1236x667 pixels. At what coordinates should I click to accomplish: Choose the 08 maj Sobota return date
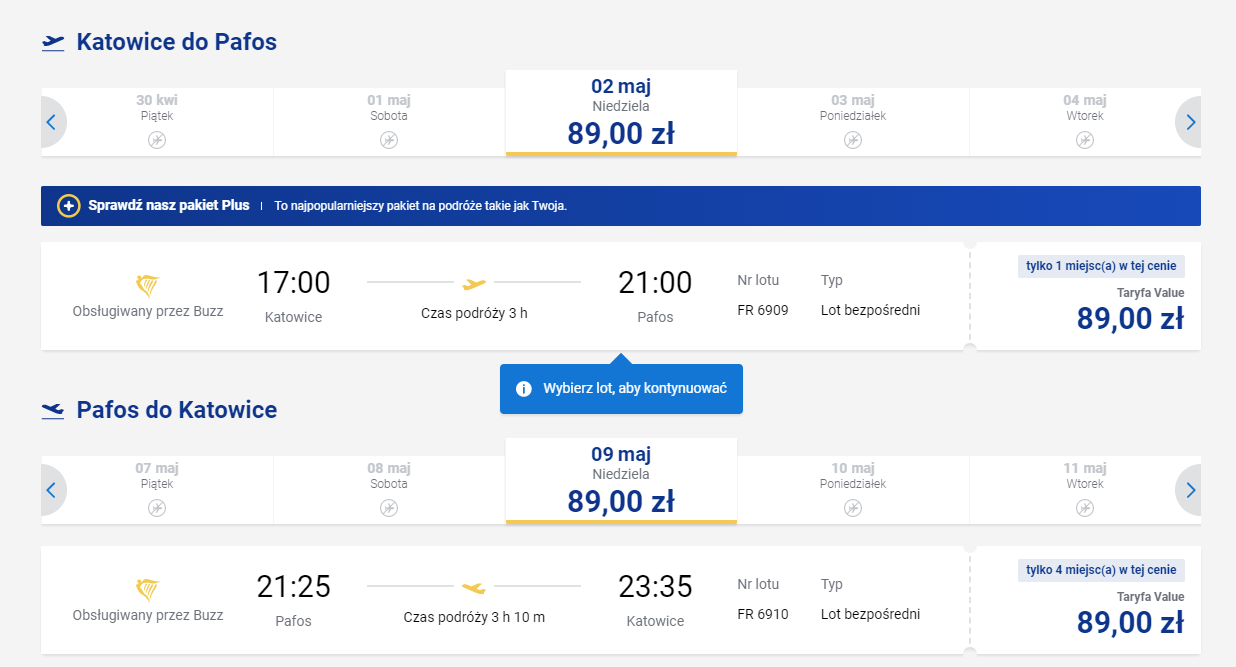click(389, 489)
